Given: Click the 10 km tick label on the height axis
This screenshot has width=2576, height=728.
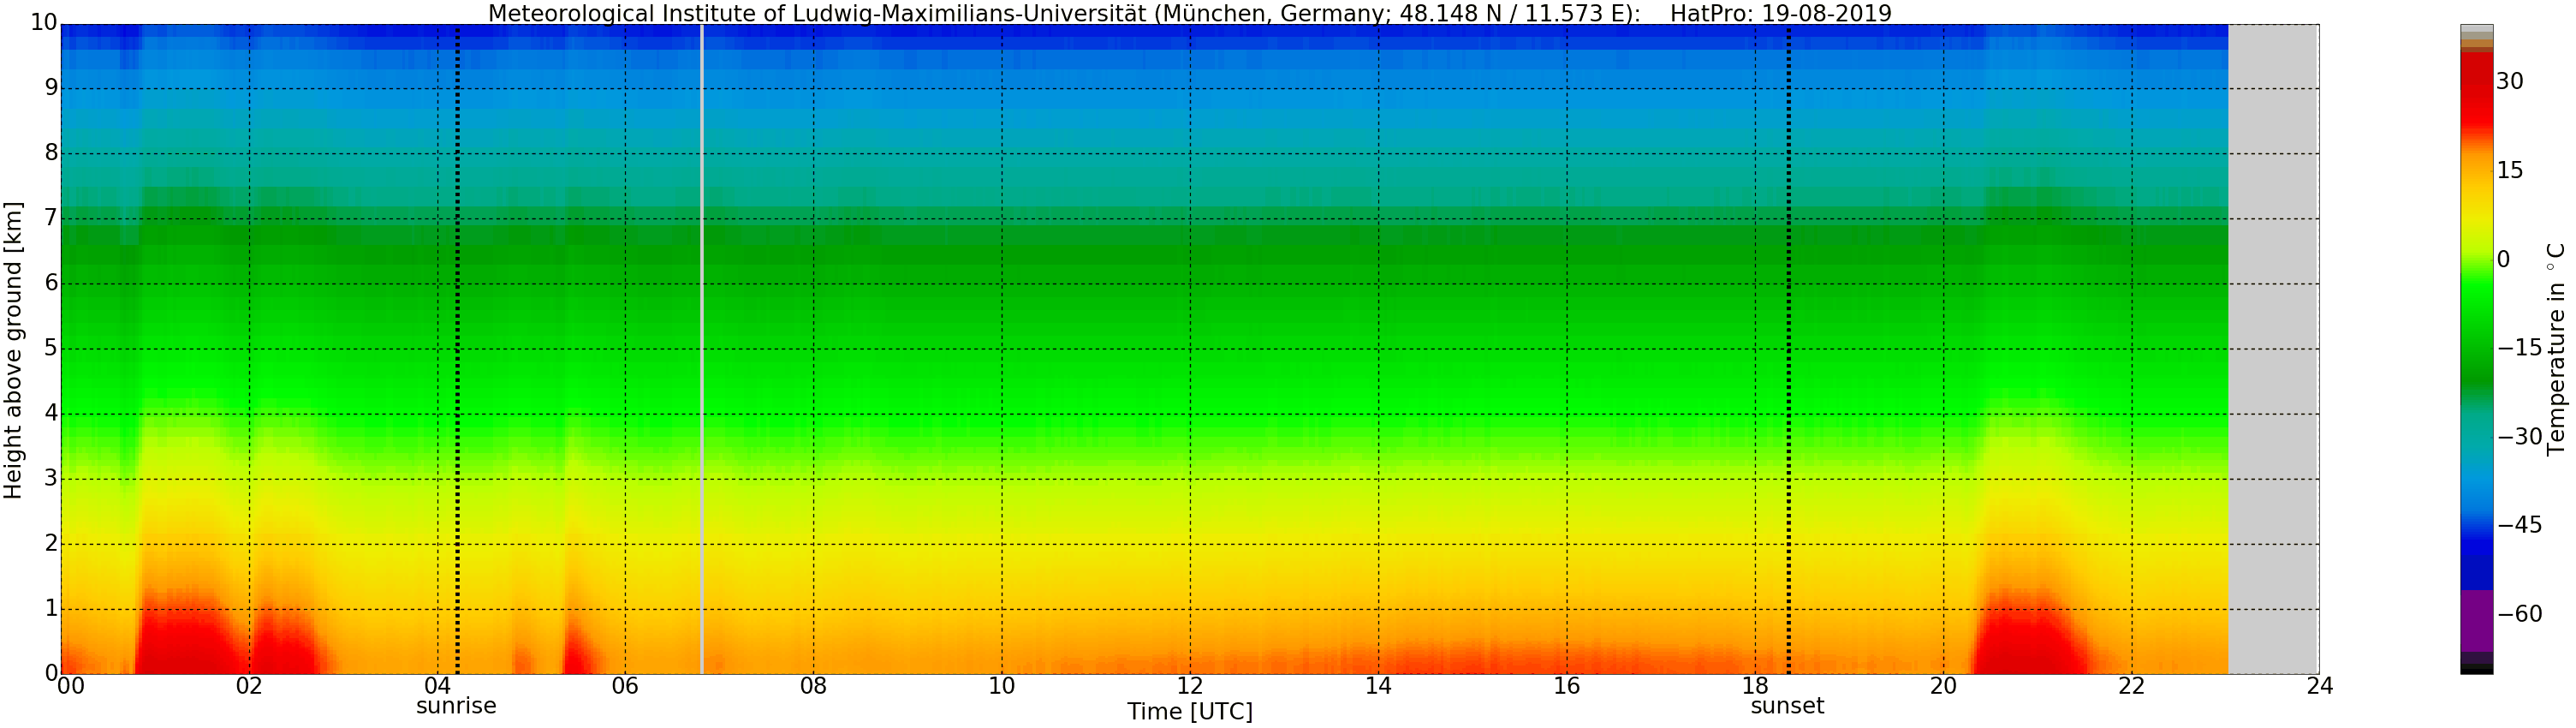Looking at the screenshot, I should click(43, 22).
